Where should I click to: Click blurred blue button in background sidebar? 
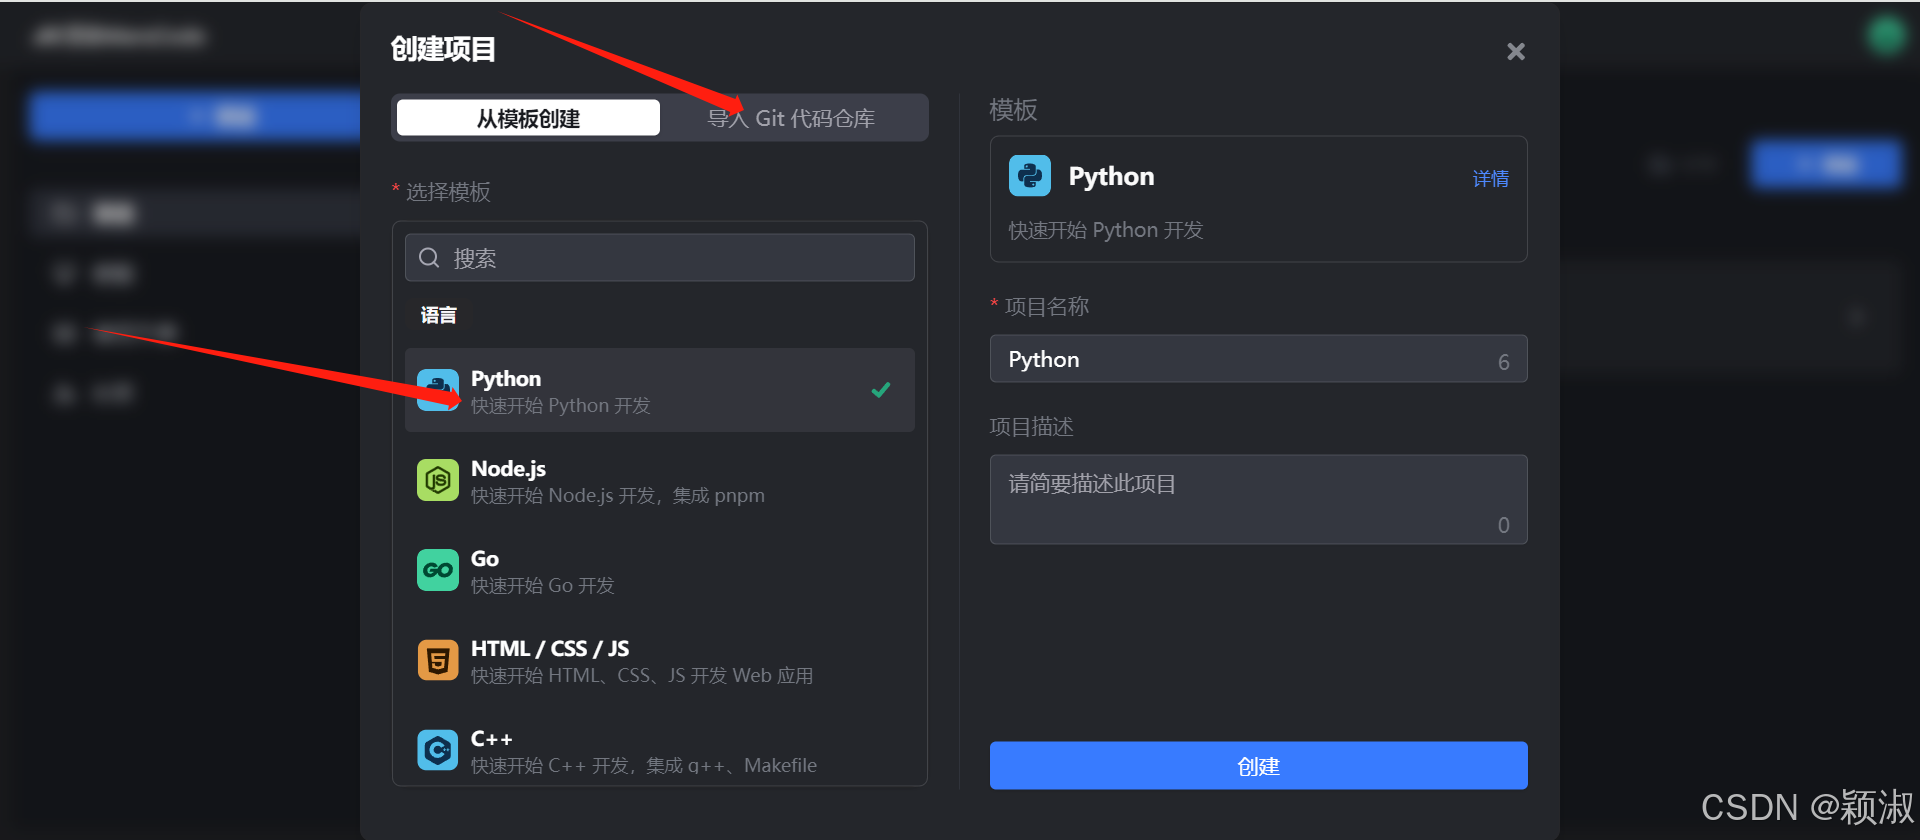click(195, 116)
